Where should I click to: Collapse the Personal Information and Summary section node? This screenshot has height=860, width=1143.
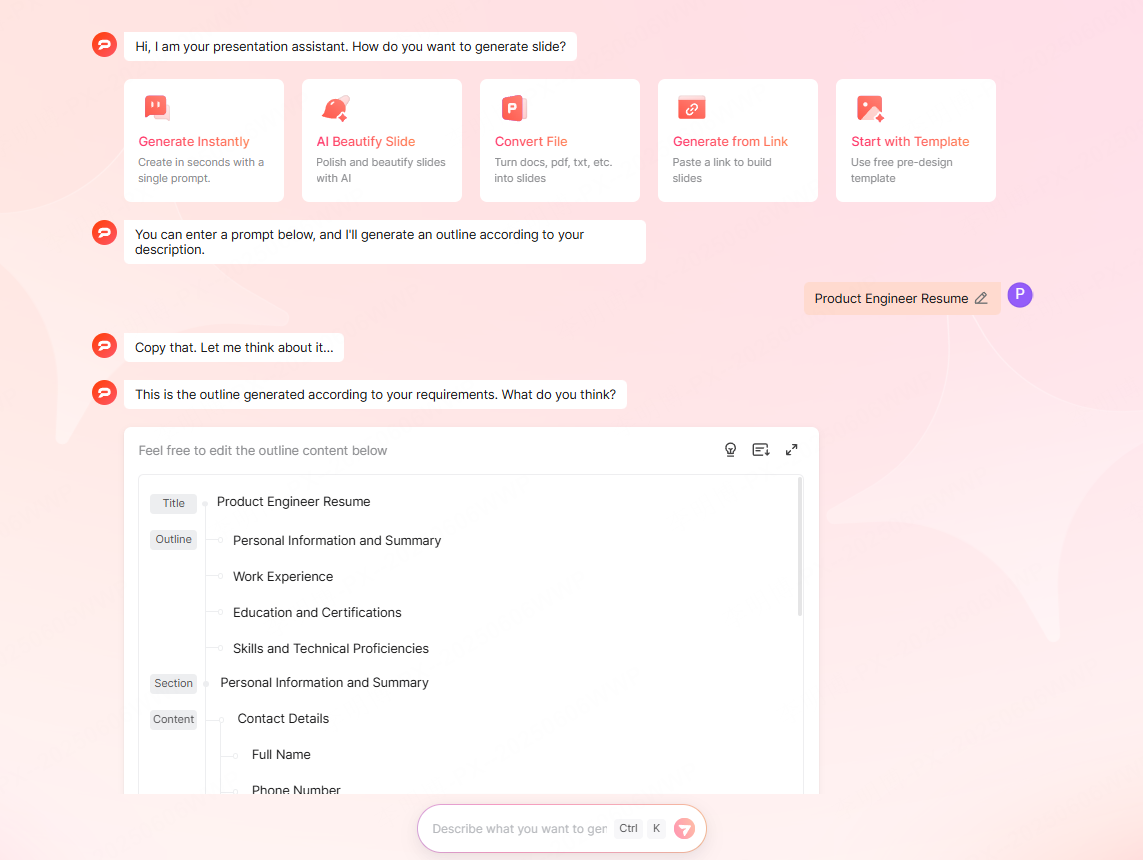pos(206,683)
